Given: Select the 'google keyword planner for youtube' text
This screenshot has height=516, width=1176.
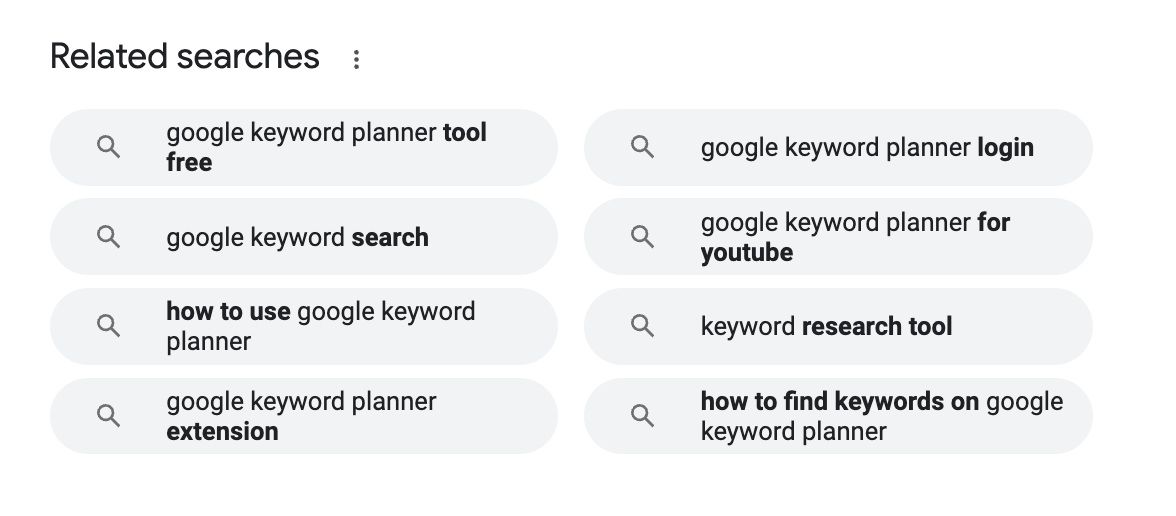Looking at the screenshot, I should coord(855,237).
